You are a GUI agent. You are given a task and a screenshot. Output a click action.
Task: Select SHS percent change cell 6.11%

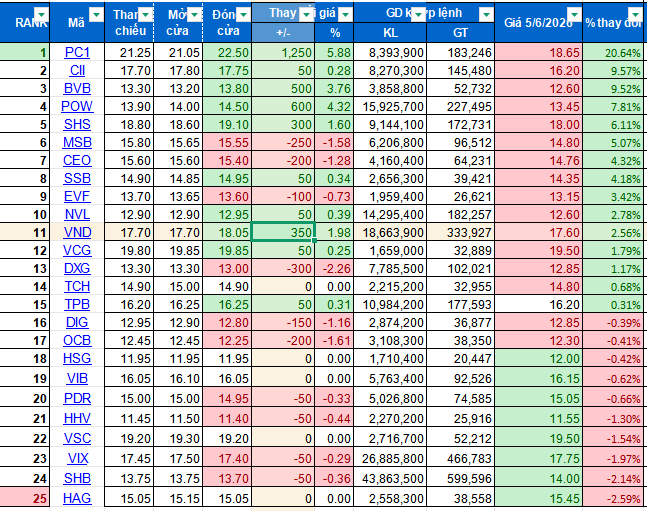coord(614,124)
